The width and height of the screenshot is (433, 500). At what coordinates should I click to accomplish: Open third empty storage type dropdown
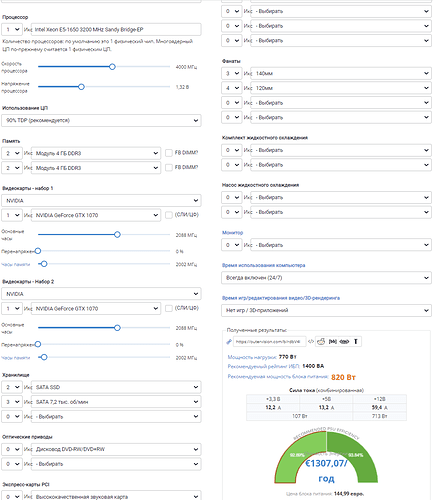coord(116,417)
